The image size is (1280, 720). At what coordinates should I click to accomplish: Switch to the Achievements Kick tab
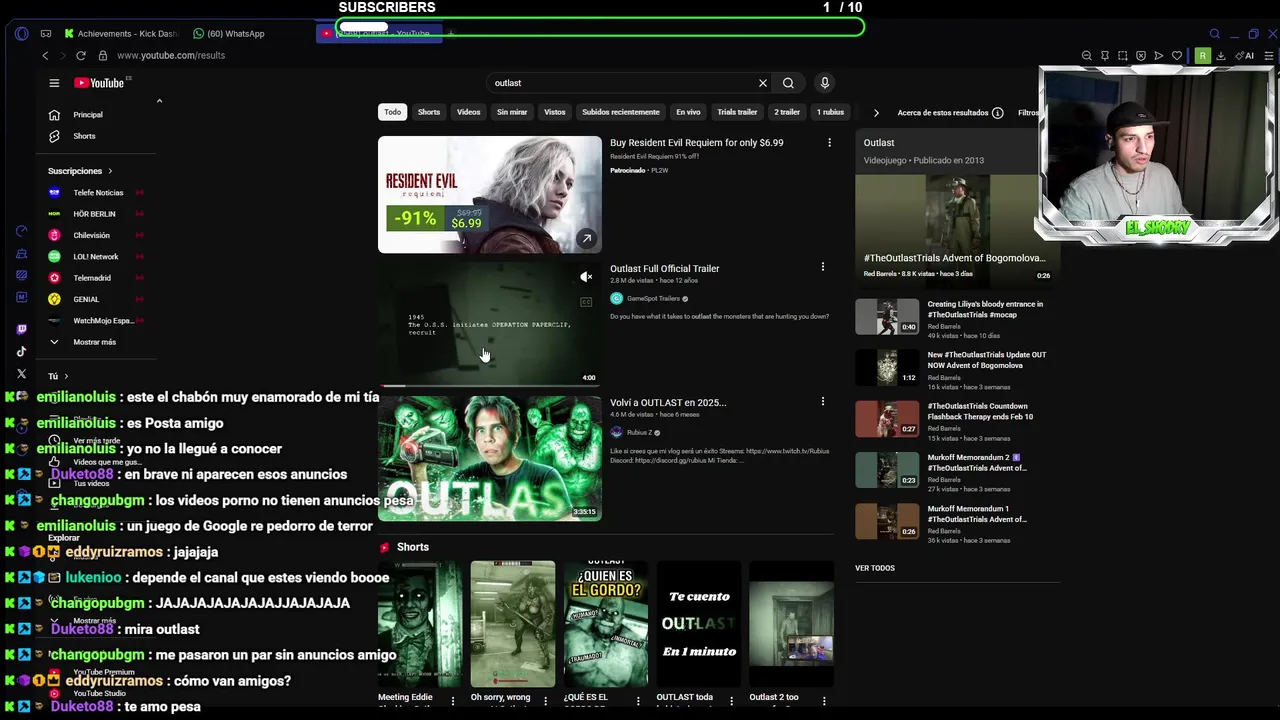[x=121, y=34]
